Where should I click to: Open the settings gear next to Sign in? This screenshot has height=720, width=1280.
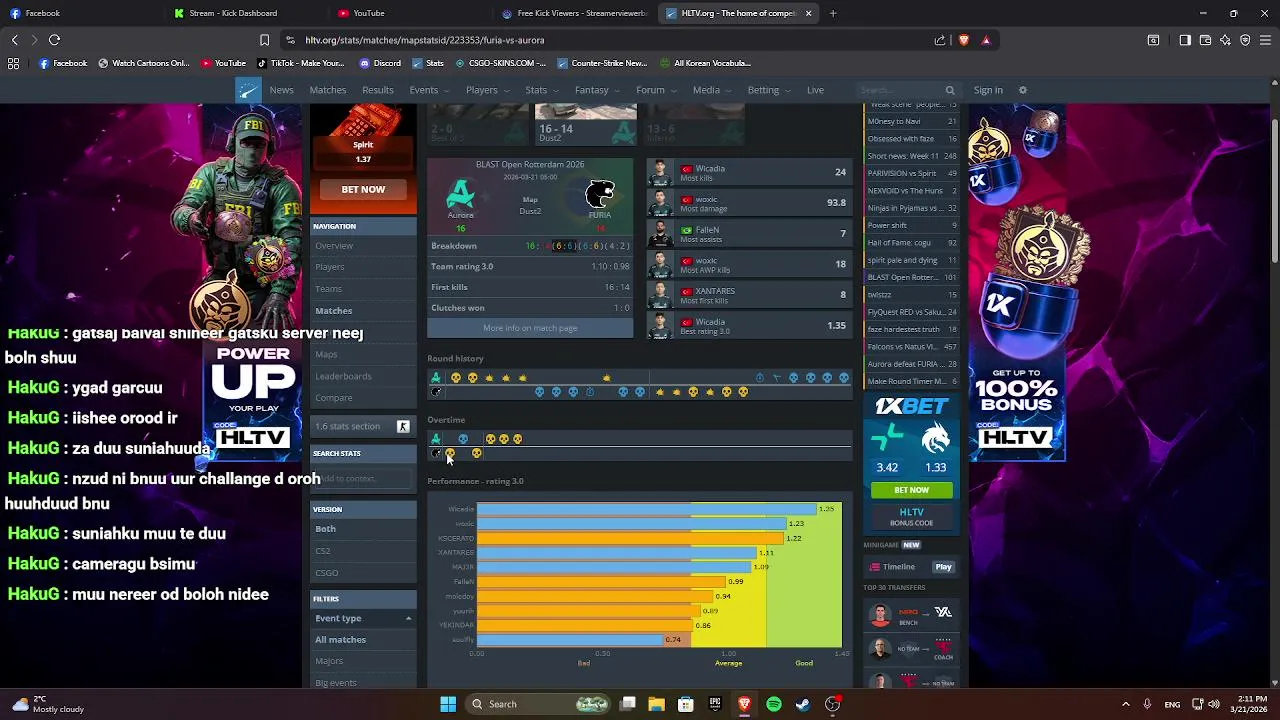[x=1022, y=90]
